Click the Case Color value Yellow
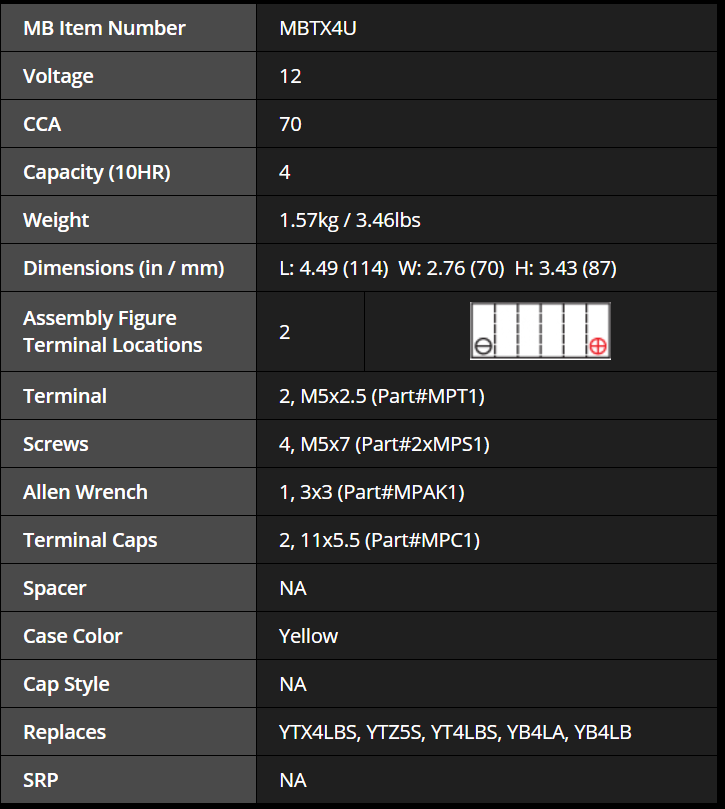This screenshot has height=809, width=725. [309, 636]
